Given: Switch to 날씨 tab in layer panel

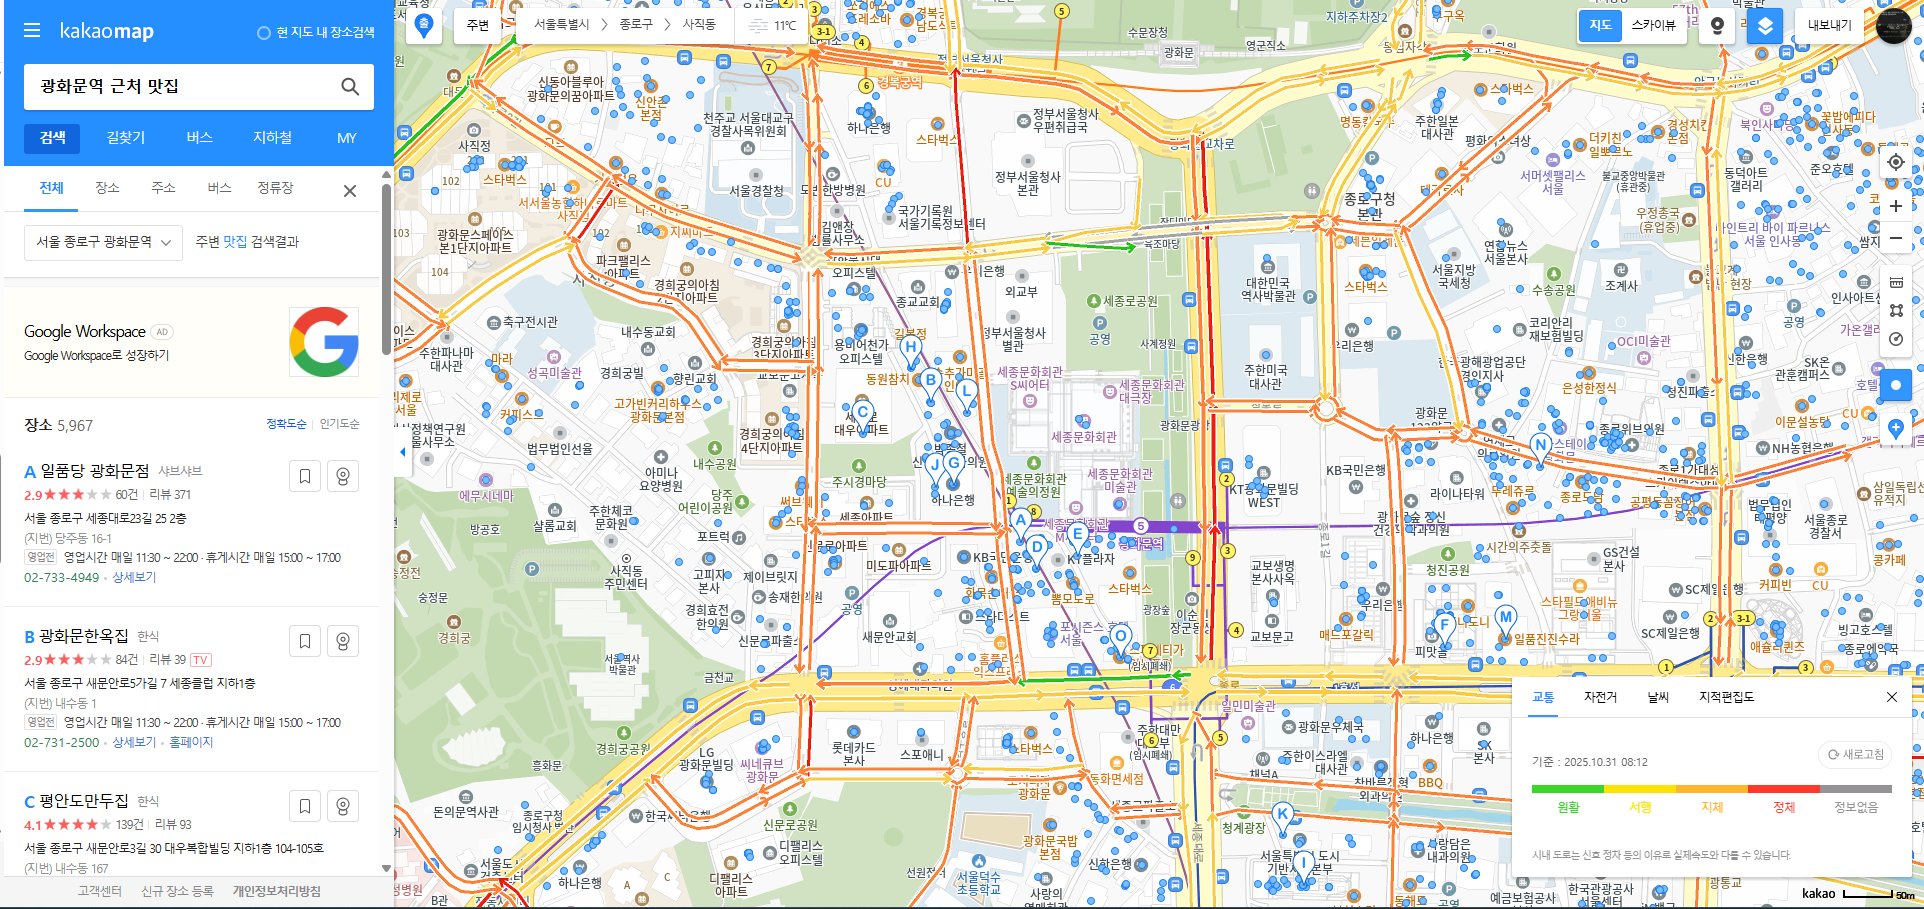Looking at the screenshot, I should 1658,697.
